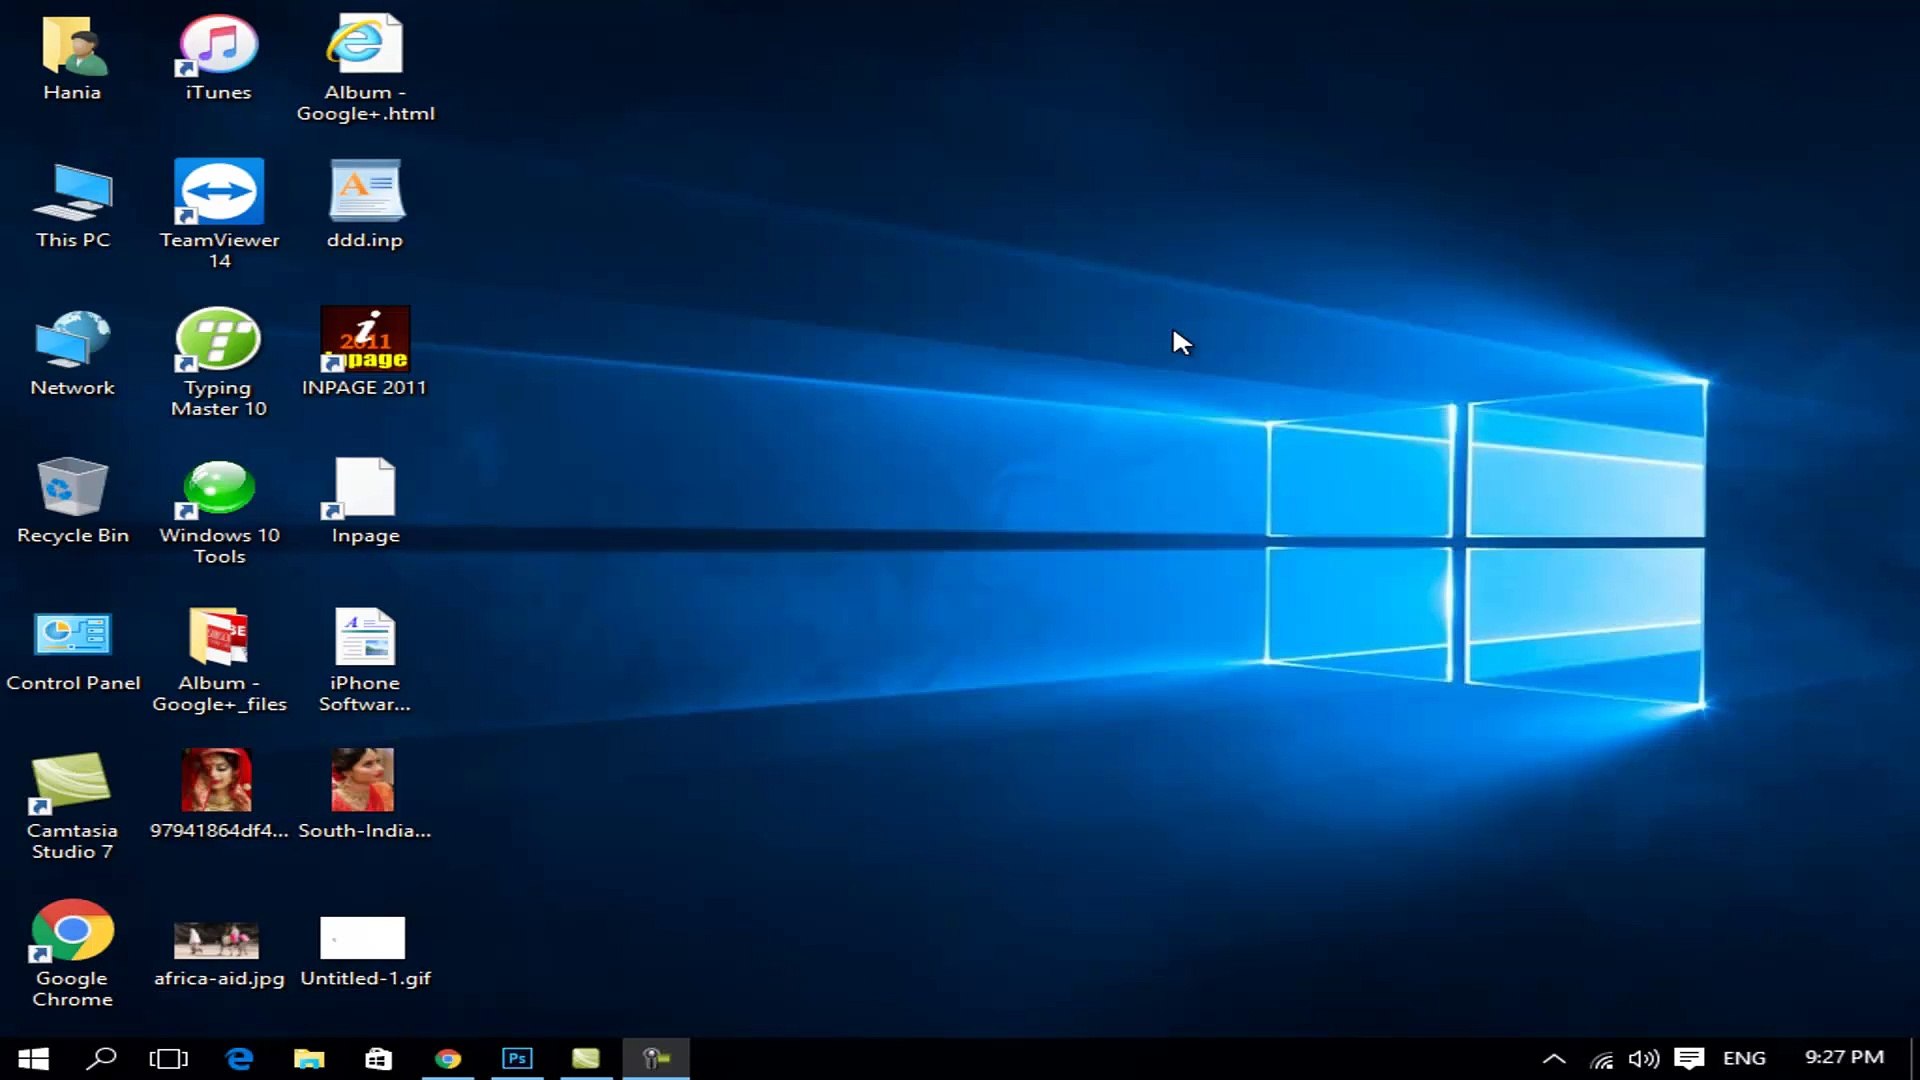Open File Explorer from the taskbar

tap(309, 1058)
